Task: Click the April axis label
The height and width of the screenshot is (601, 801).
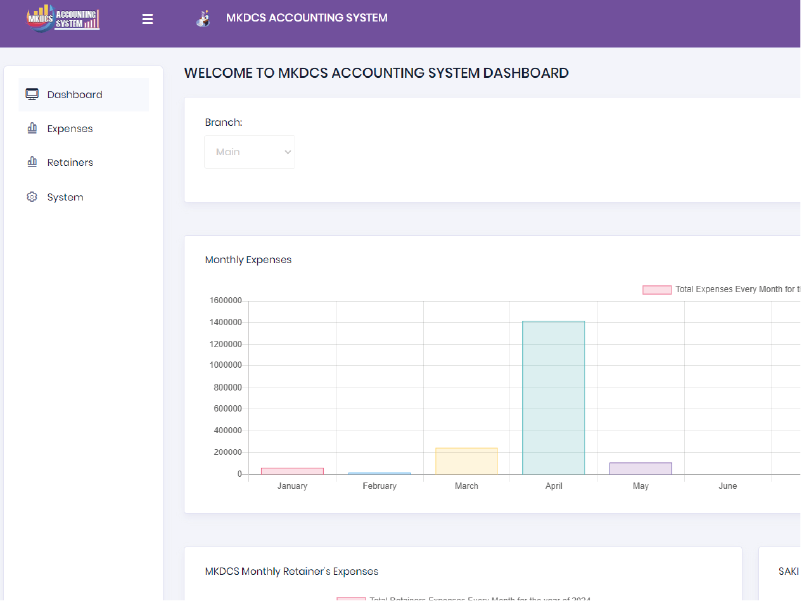Action: (x=554, y=486)
